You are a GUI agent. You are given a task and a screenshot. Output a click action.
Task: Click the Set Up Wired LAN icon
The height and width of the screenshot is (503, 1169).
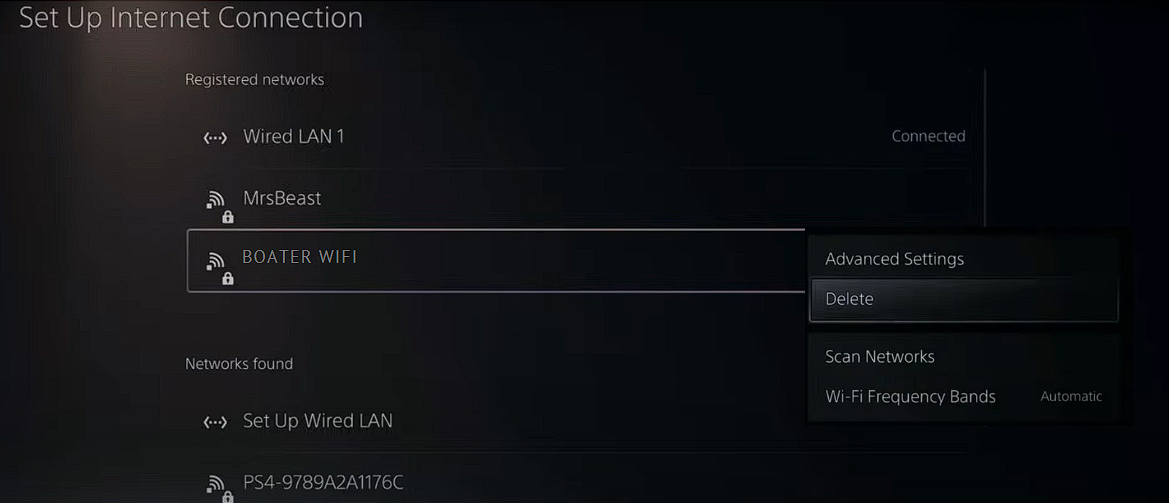pyautogui.click(x=215, y=422)
